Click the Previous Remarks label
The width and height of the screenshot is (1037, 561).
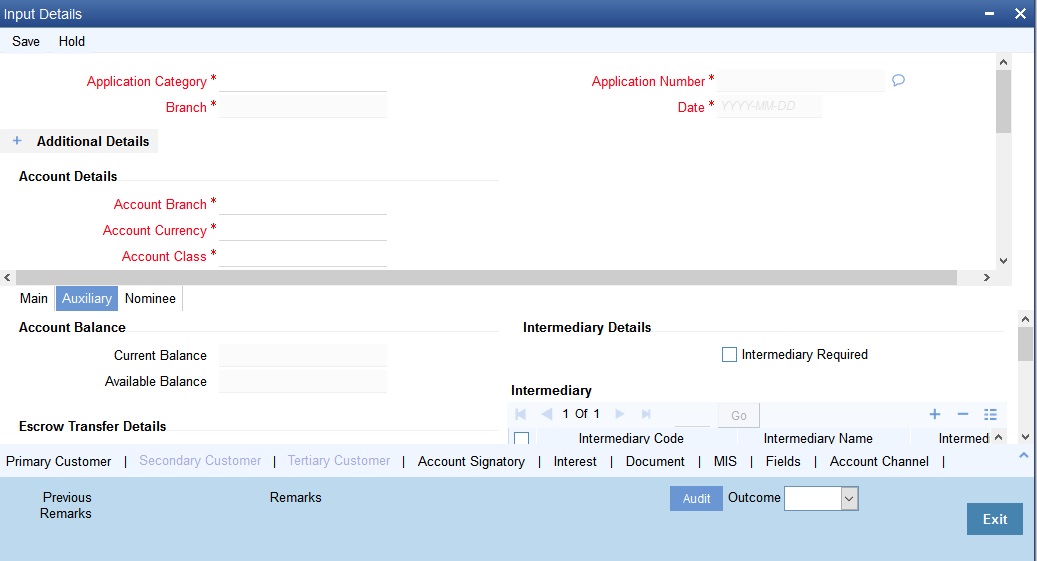[x=66, y=505]
